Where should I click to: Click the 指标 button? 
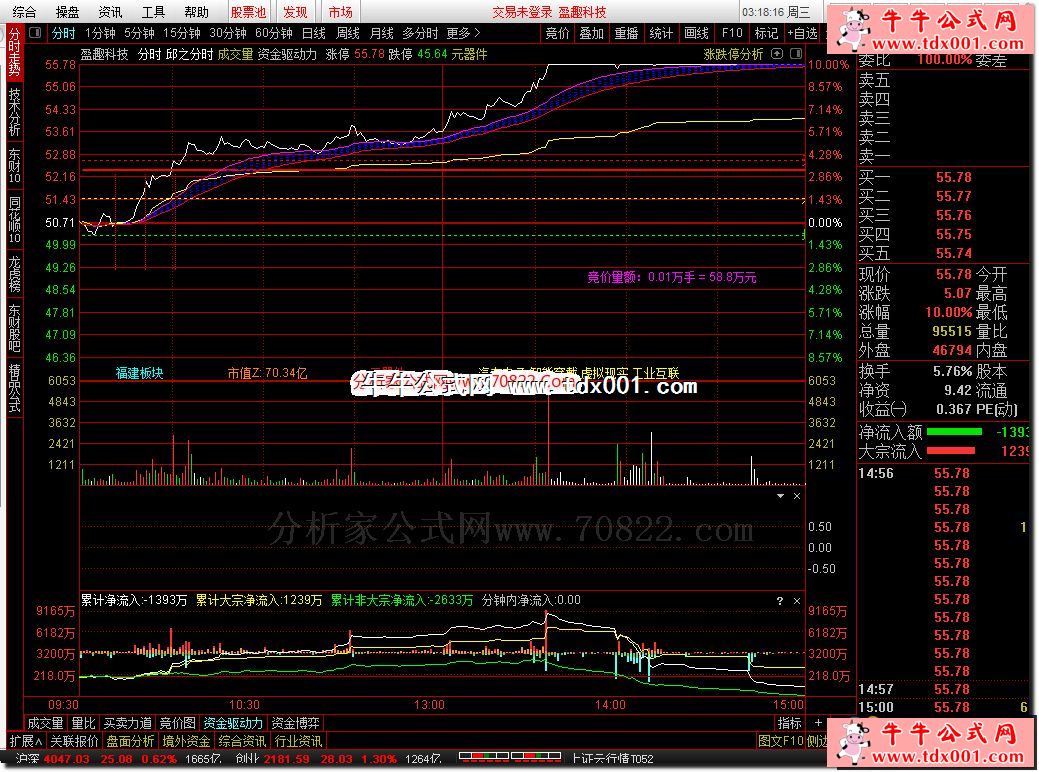(789, 723)
